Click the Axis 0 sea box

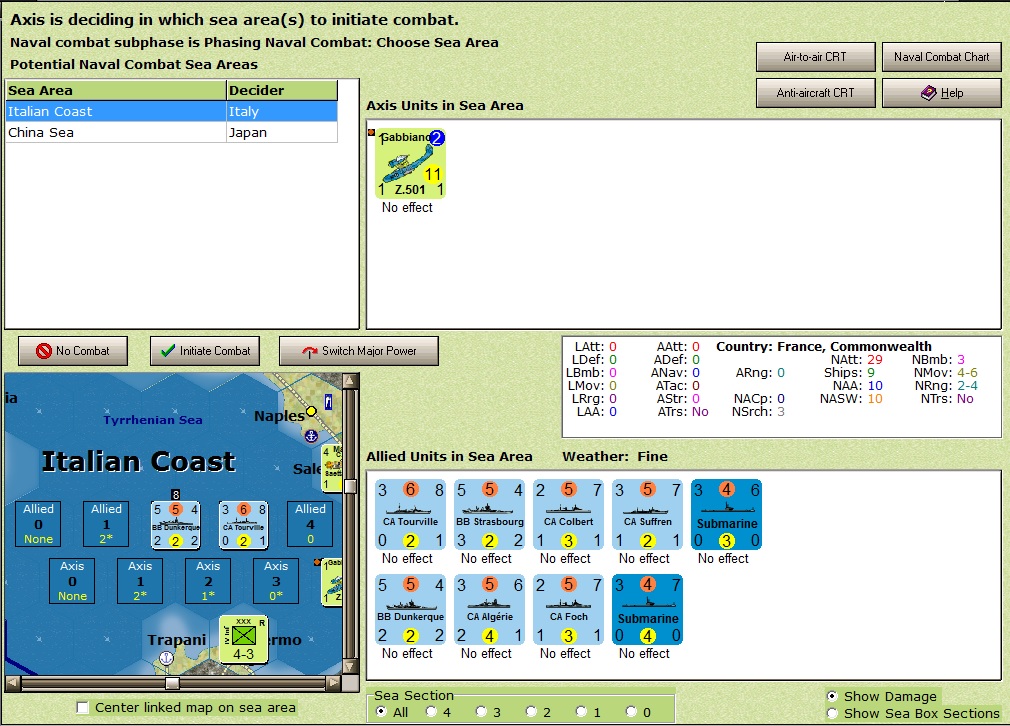(72, 580)
